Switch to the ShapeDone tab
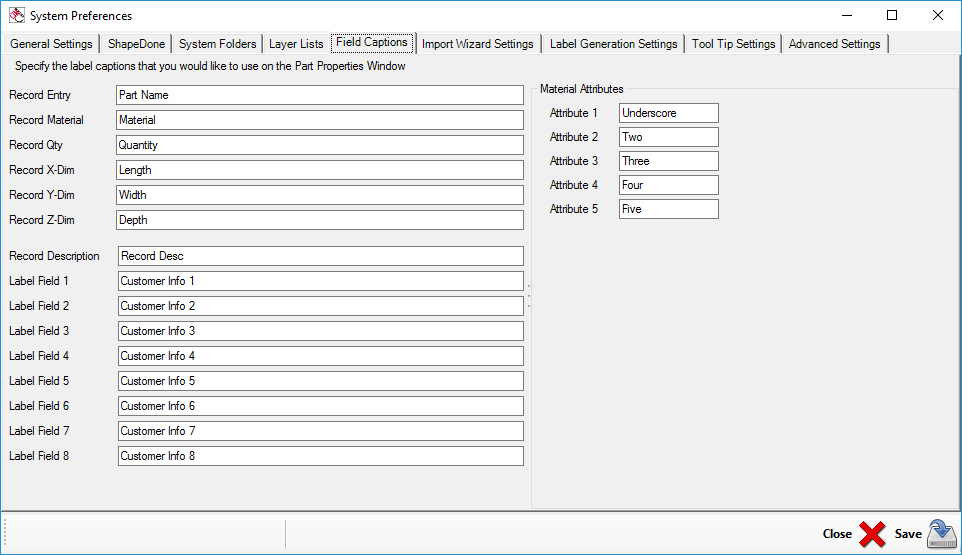962x555 pixels. 136,44
